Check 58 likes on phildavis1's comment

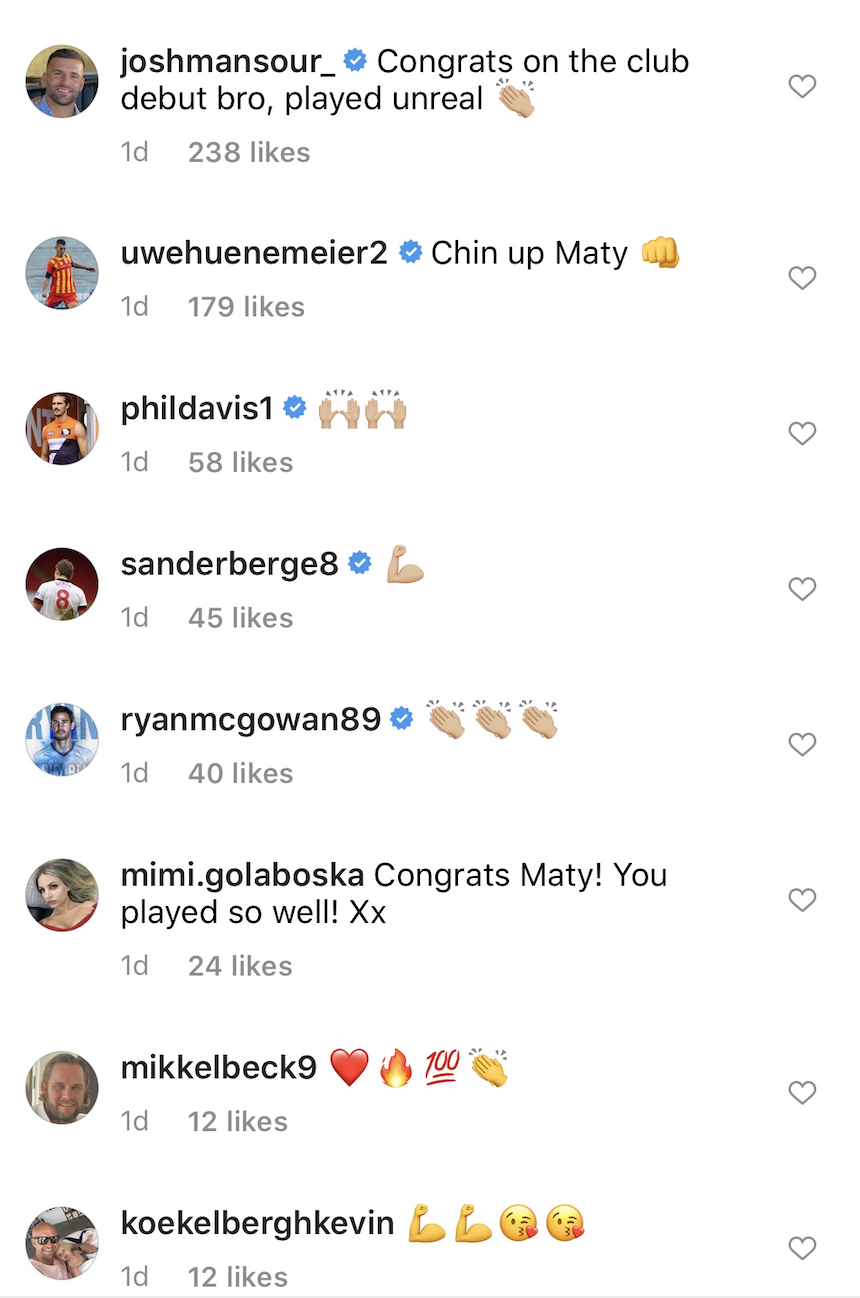click(240, 462)
